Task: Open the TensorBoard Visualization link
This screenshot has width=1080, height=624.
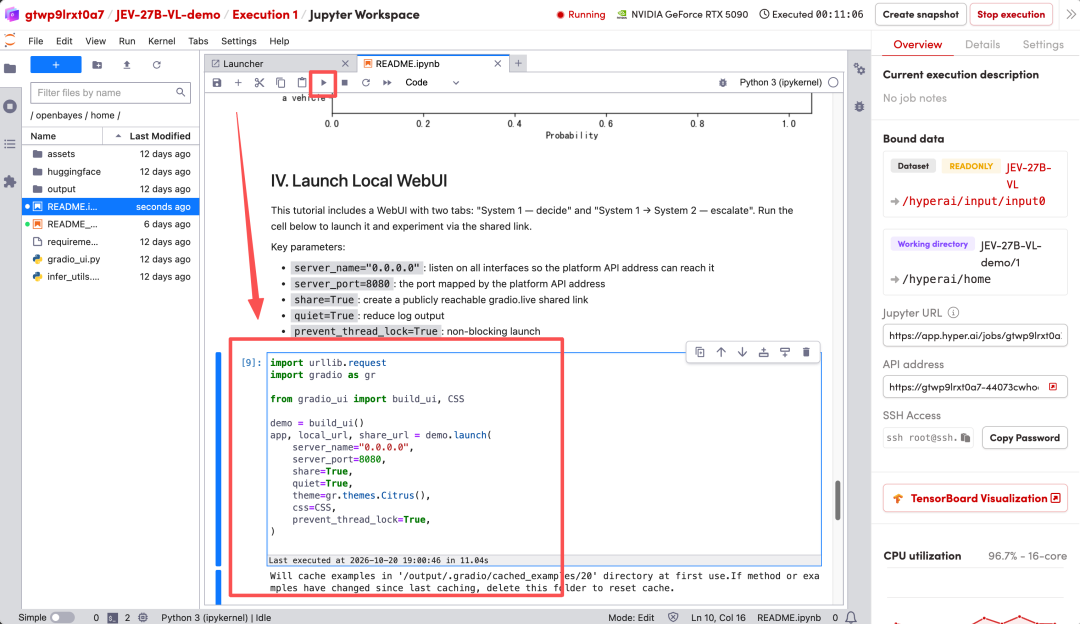Action: pyautogui.click(x=975, y=498)
